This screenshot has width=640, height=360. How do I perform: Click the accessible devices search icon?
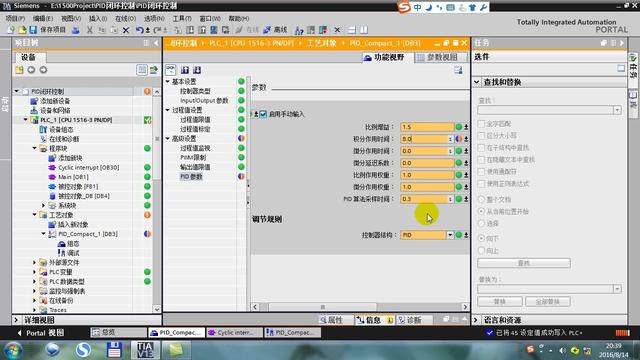(x=299, y=30)
